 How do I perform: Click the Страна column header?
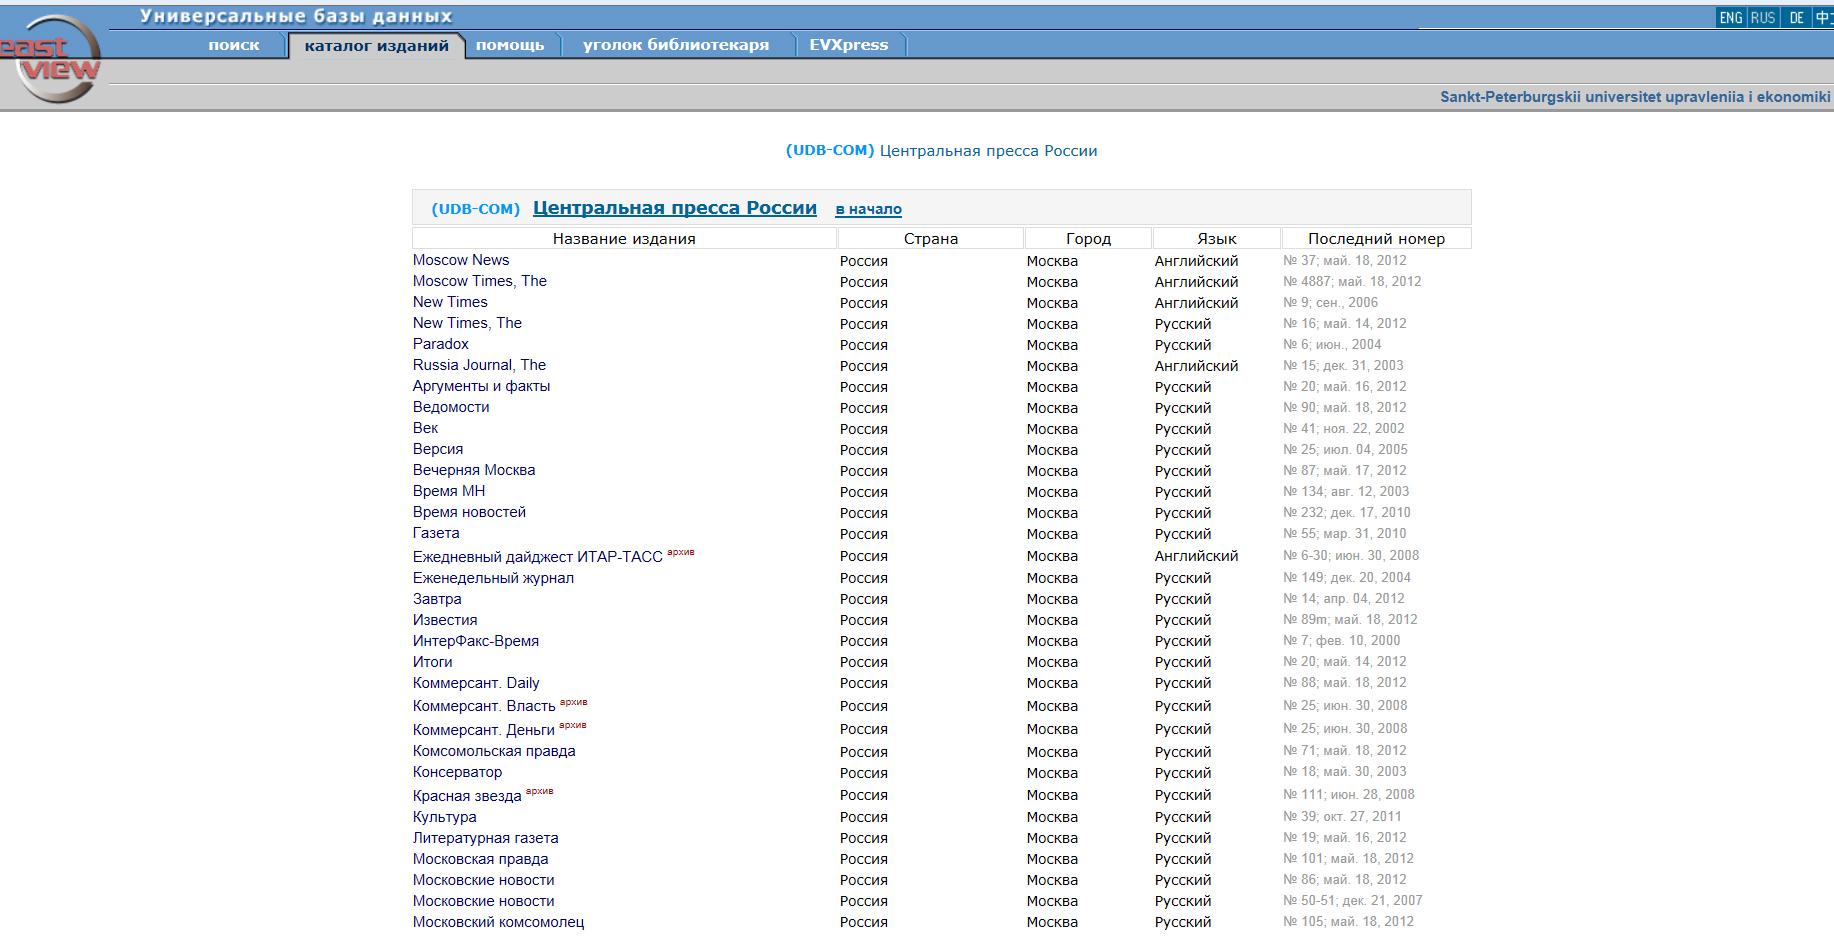(931, 238)
